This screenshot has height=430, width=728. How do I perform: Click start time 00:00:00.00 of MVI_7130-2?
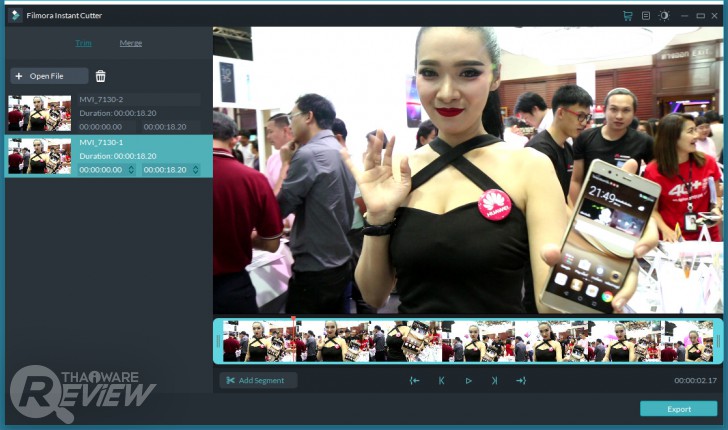click(101, 127)
